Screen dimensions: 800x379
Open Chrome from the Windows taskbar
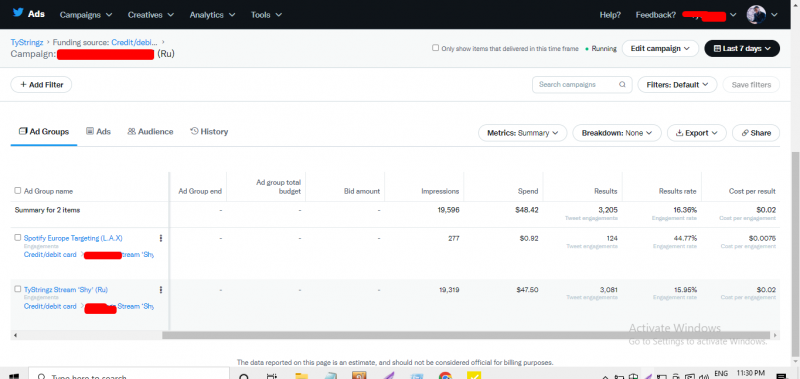tap(445, 376)
